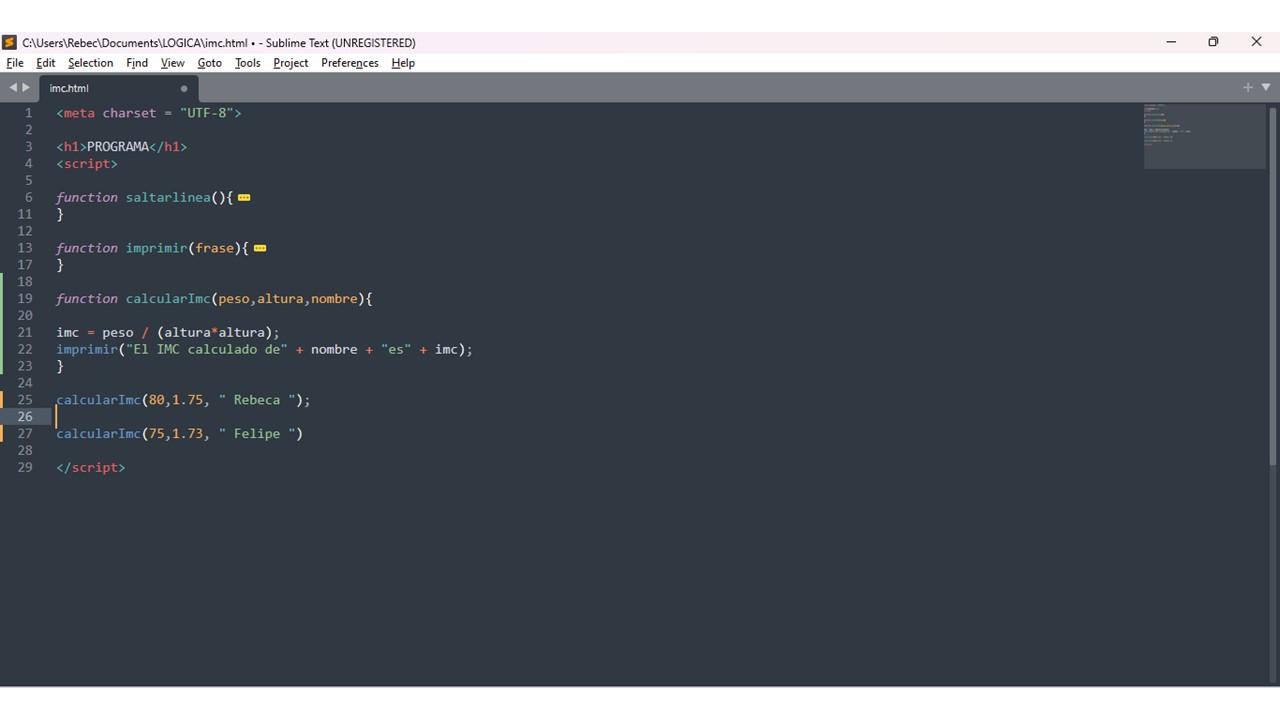This screenshot has width=1280, height=720.
Task: Go to next tab with right arrow
Action: (26, 88)
